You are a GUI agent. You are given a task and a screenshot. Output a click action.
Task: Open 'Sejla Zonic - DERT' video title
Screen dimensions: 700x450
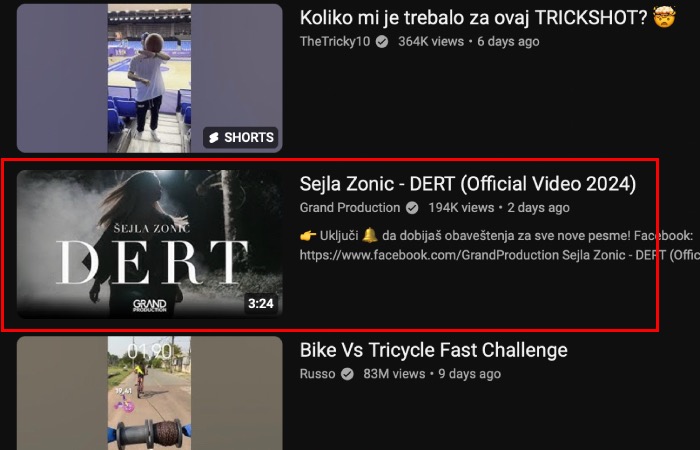click(468, 184)
